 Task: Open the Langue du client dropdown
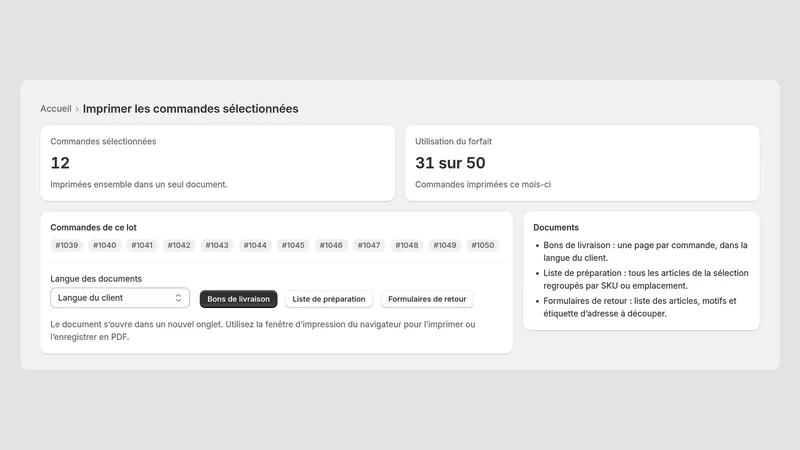(120, 298)
